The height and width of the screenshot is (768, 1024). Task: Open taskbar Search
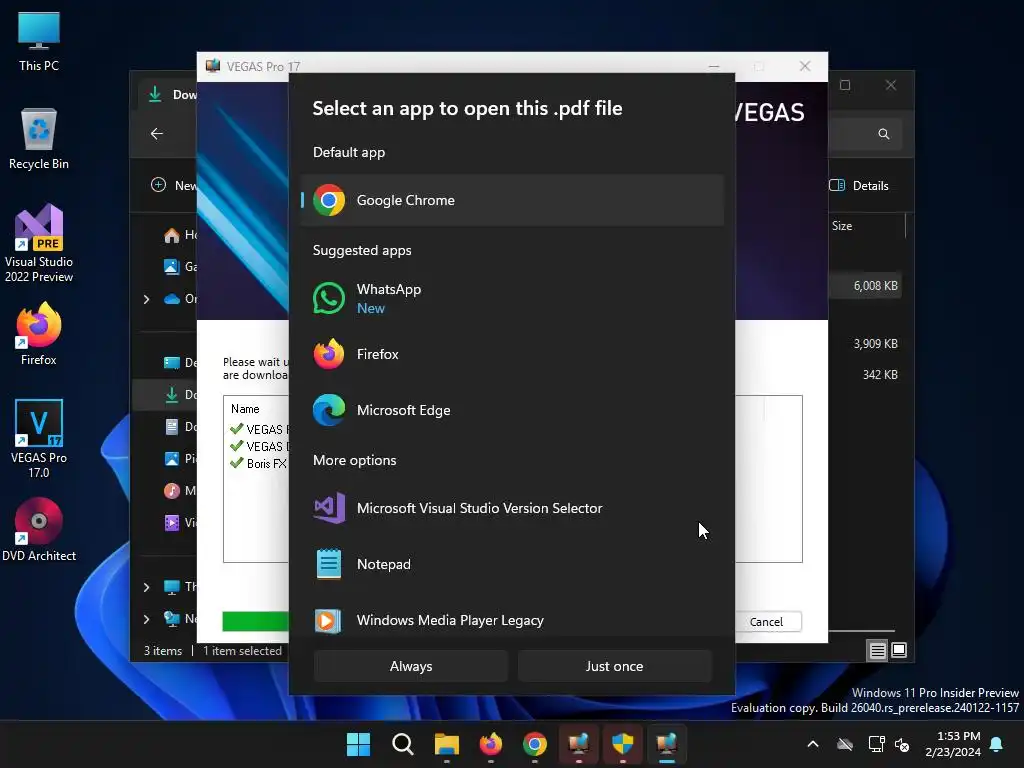[402, 744]
